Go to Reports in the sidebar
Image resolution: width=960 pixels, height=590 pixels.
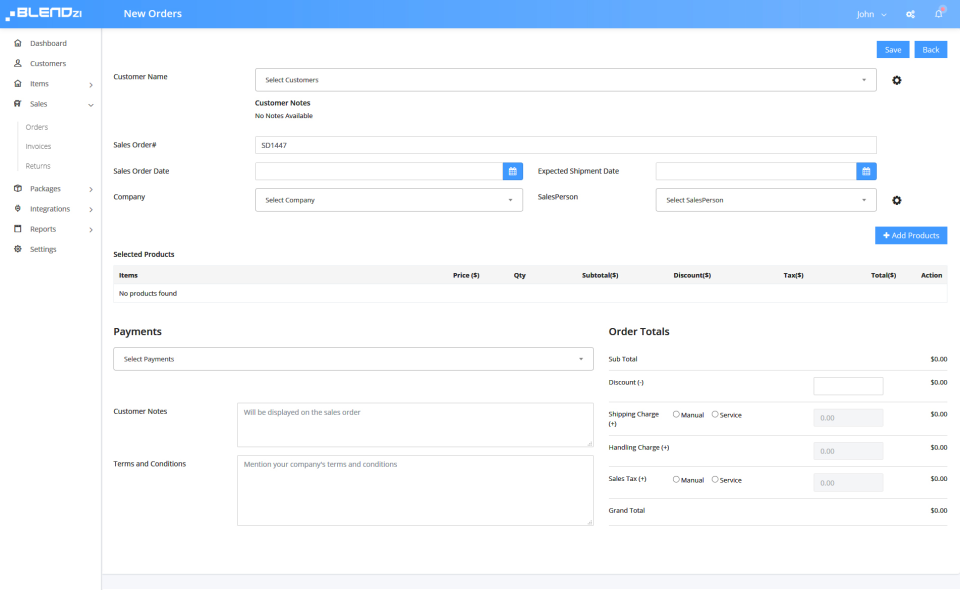tap(43, 229)
